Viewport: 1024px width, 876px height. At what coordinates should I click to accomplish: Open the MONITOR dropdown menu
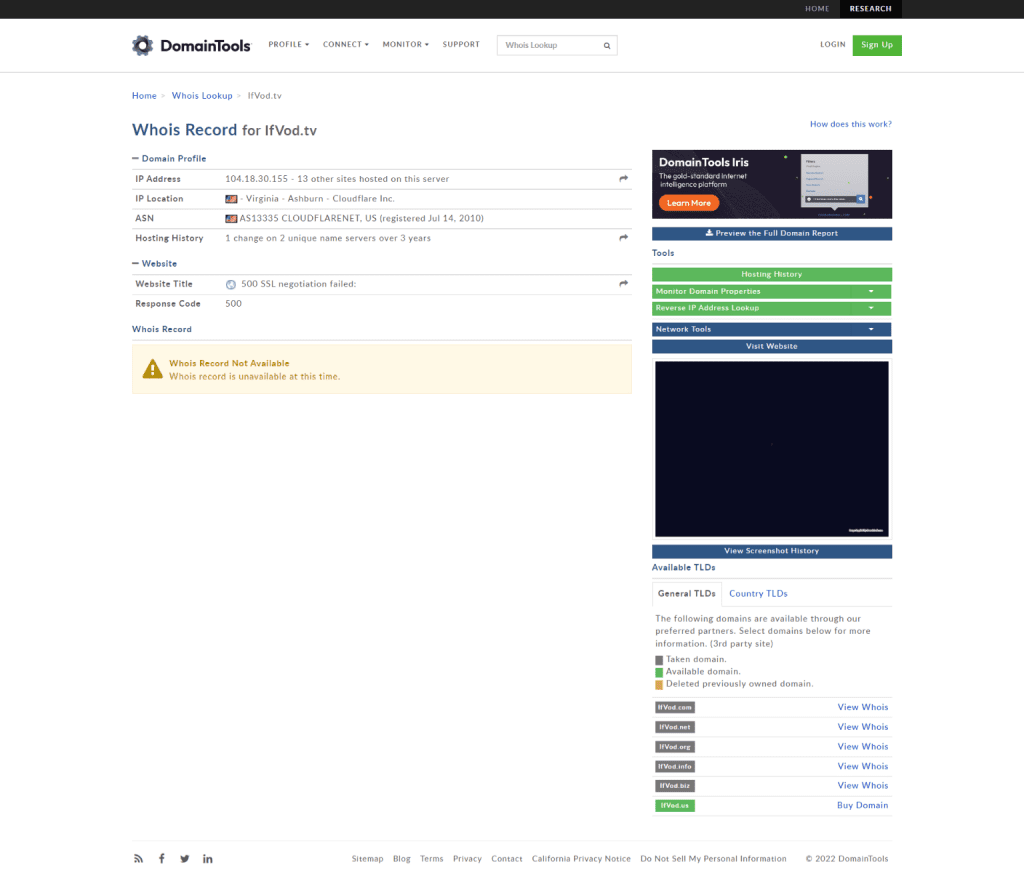[x=406, y=44]
